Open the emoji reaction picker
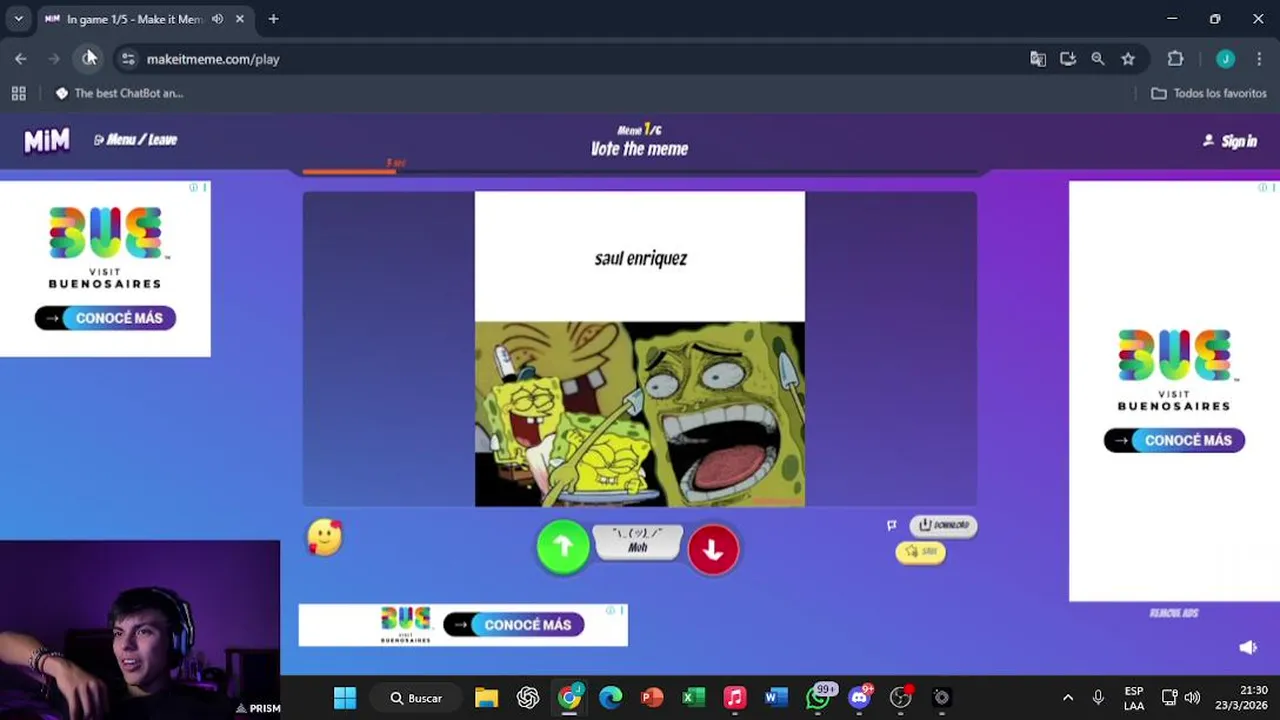Viewport: 1280px width, 720px height. [324, 538]
